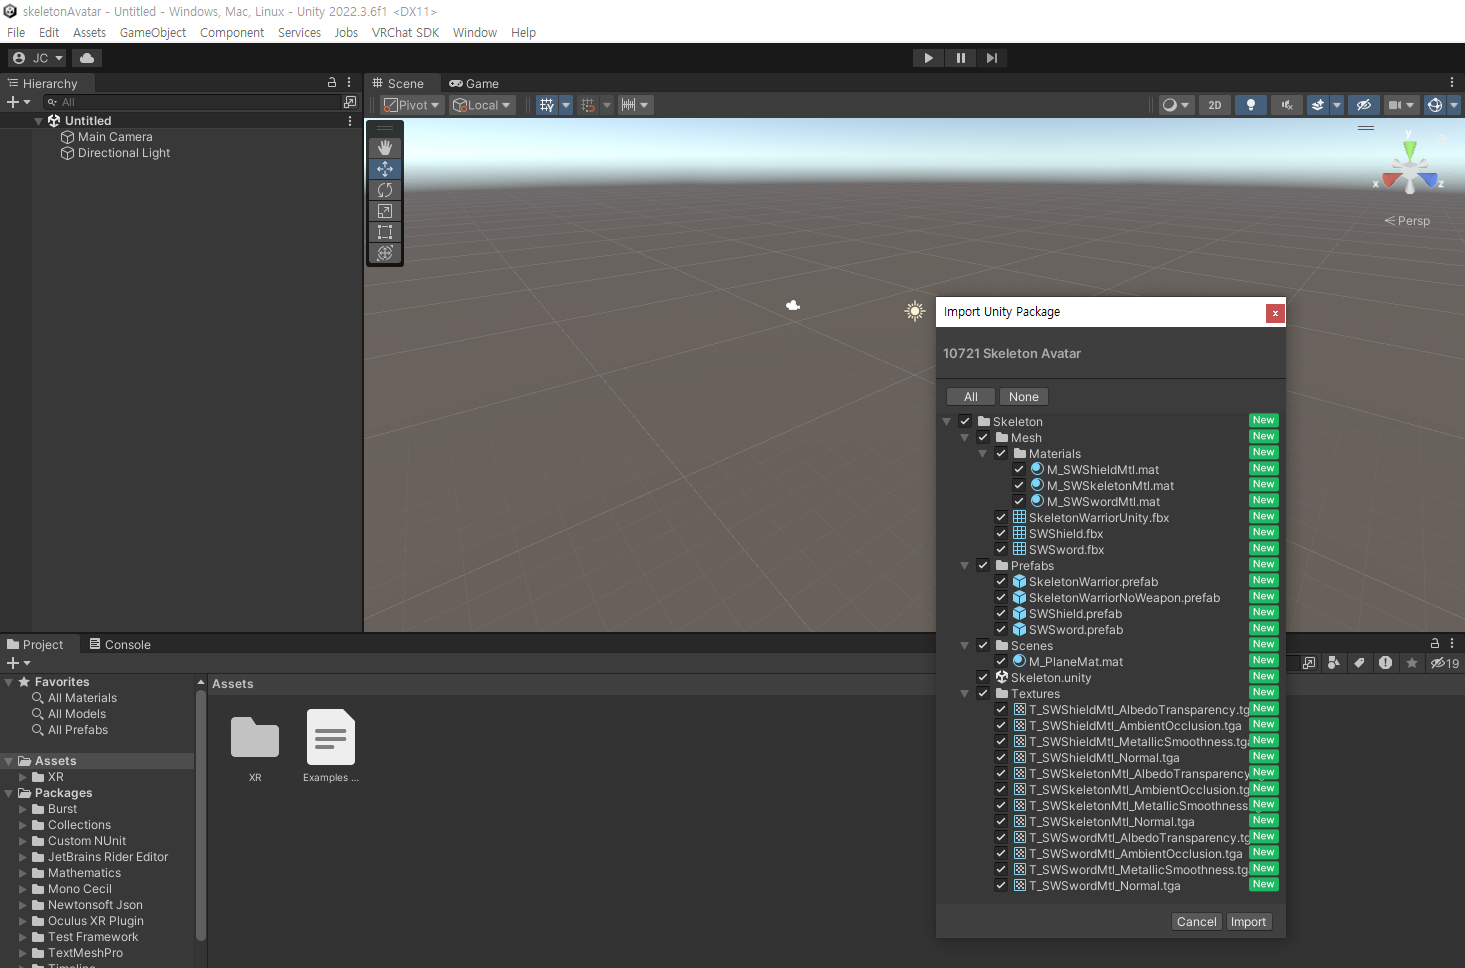The width and height of the screenshot is (1465, 968).
Task: Open the Gizmos dropdown arrow
Action: (1454, 105)
